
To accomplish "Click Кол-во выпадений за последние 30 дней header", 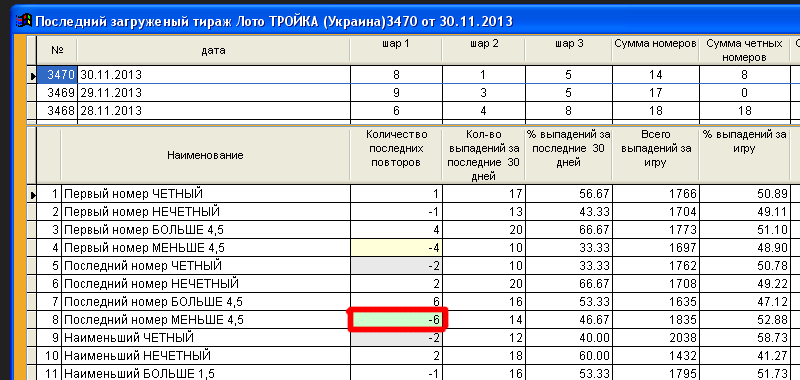I will [x=483, y=155].
